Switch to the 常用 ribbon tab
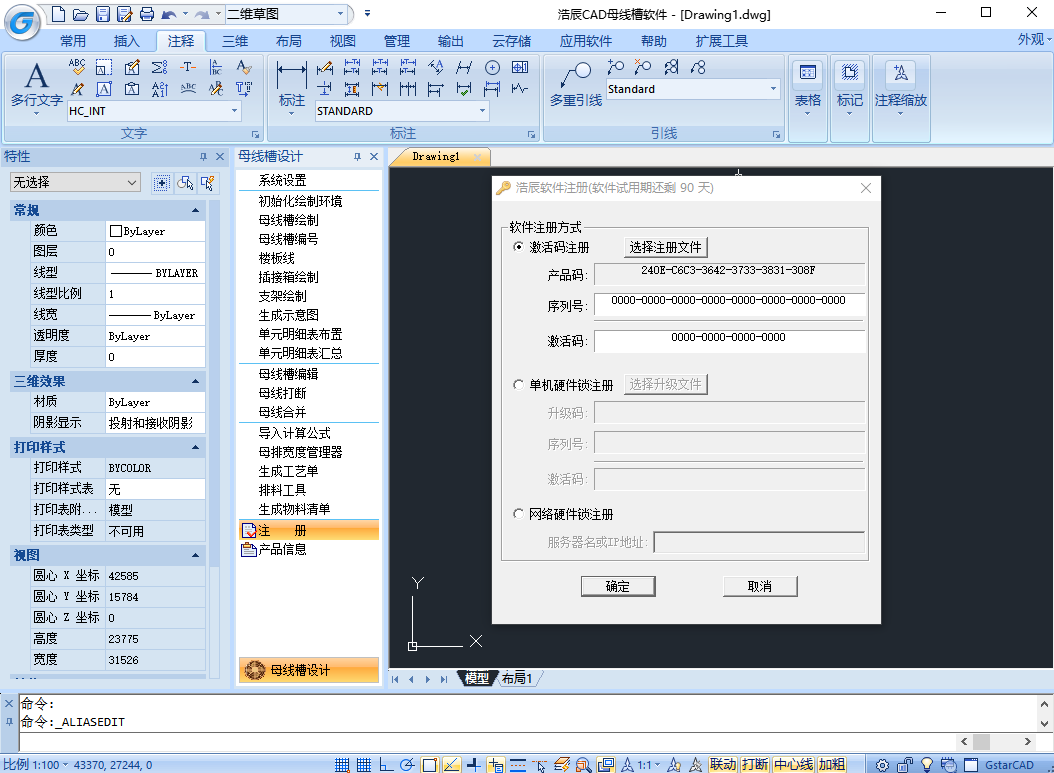Viewport: 1054px width, 773px height. click(x=73, y=41)
